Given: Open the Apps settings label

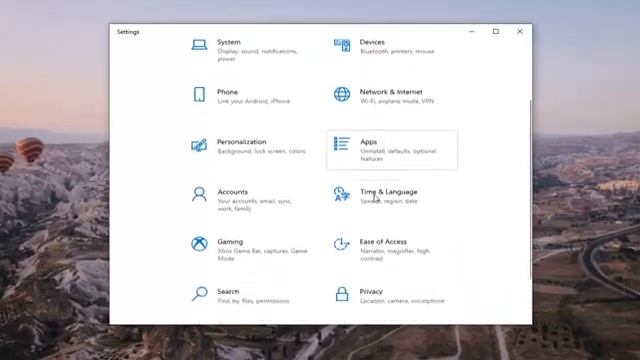Looking at the screenshot, I should 369,142.
